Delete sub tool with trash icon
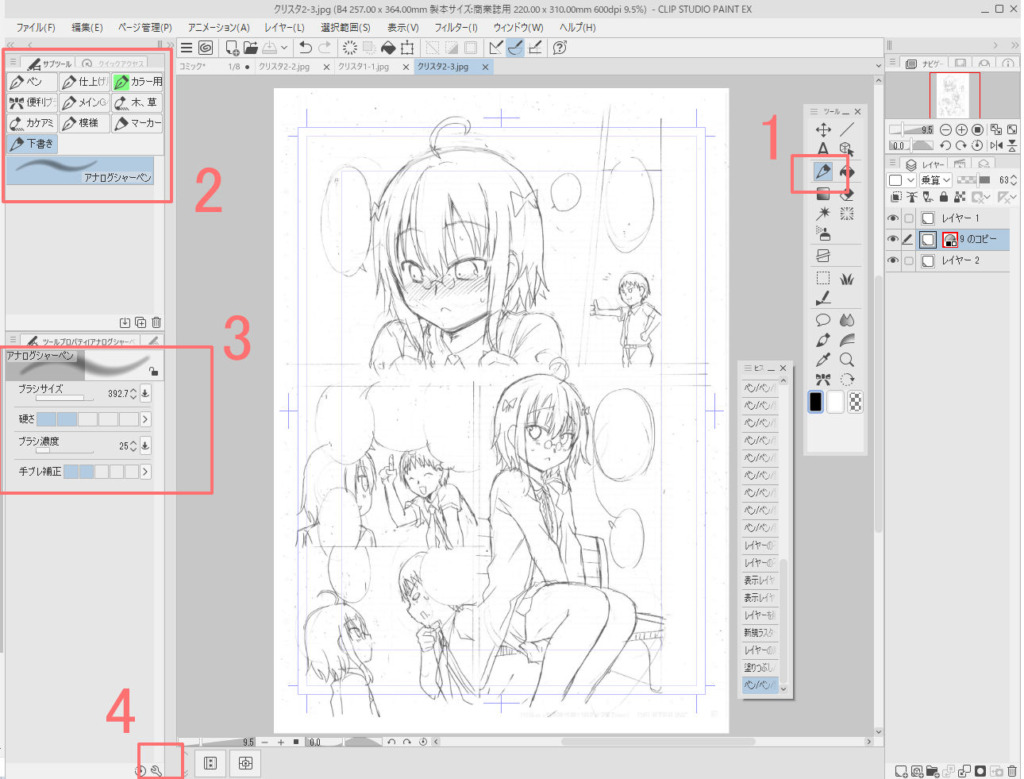The height and width of the screenshot is (779, 1024). [x=156, y=323]
